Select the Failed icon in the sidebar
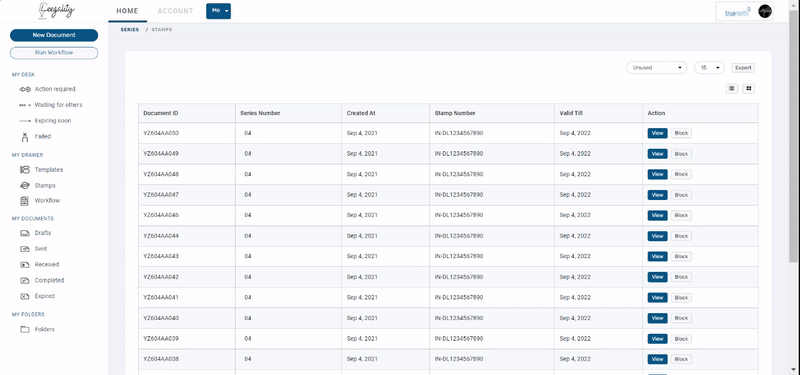Image resolution: width=800 pixels, height=375 pixels. tap(25, 137)
